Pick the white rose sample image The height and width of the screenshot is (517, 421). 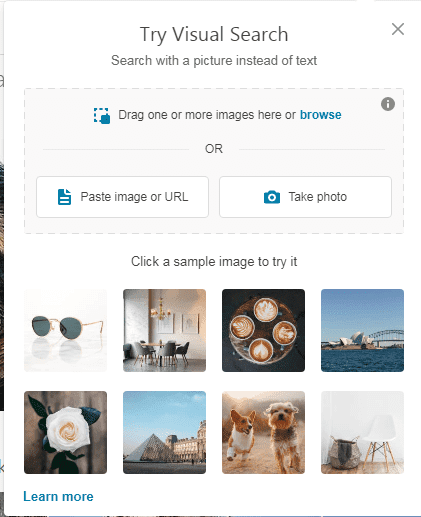coord(65,432)
